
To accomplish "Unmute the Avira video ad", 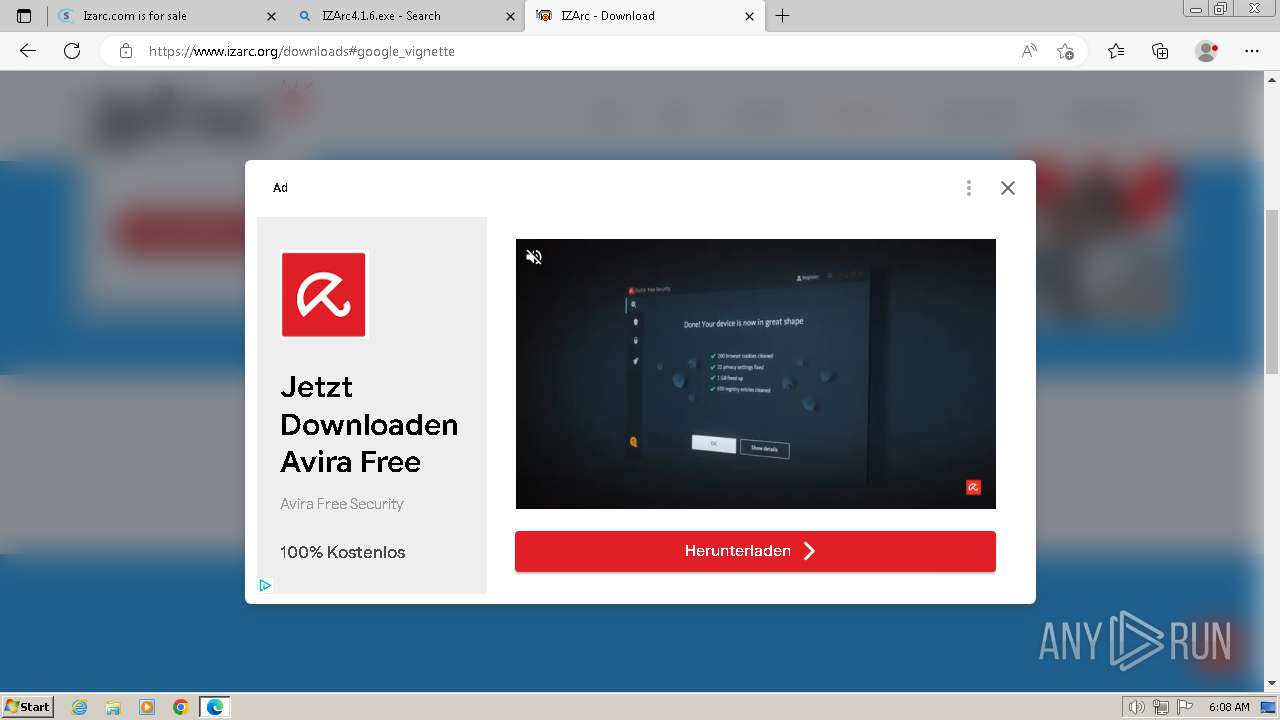I will tap(534, 257).
